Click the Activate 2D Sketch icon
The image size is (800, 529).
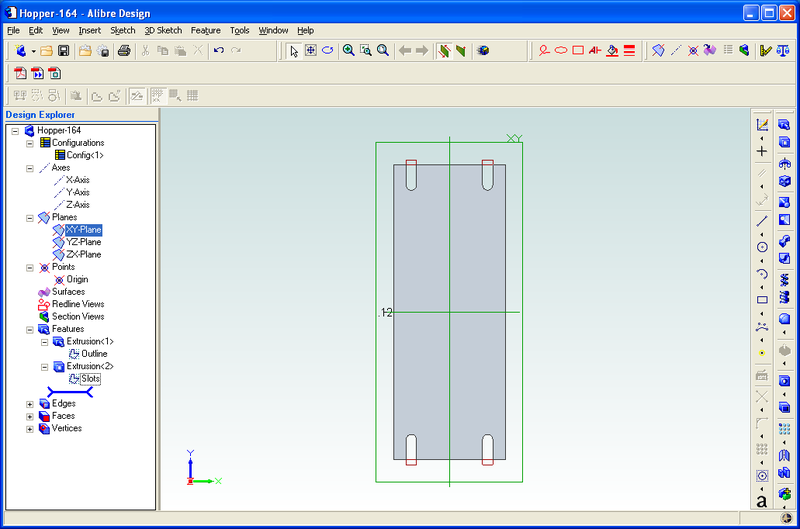[762, 125]
